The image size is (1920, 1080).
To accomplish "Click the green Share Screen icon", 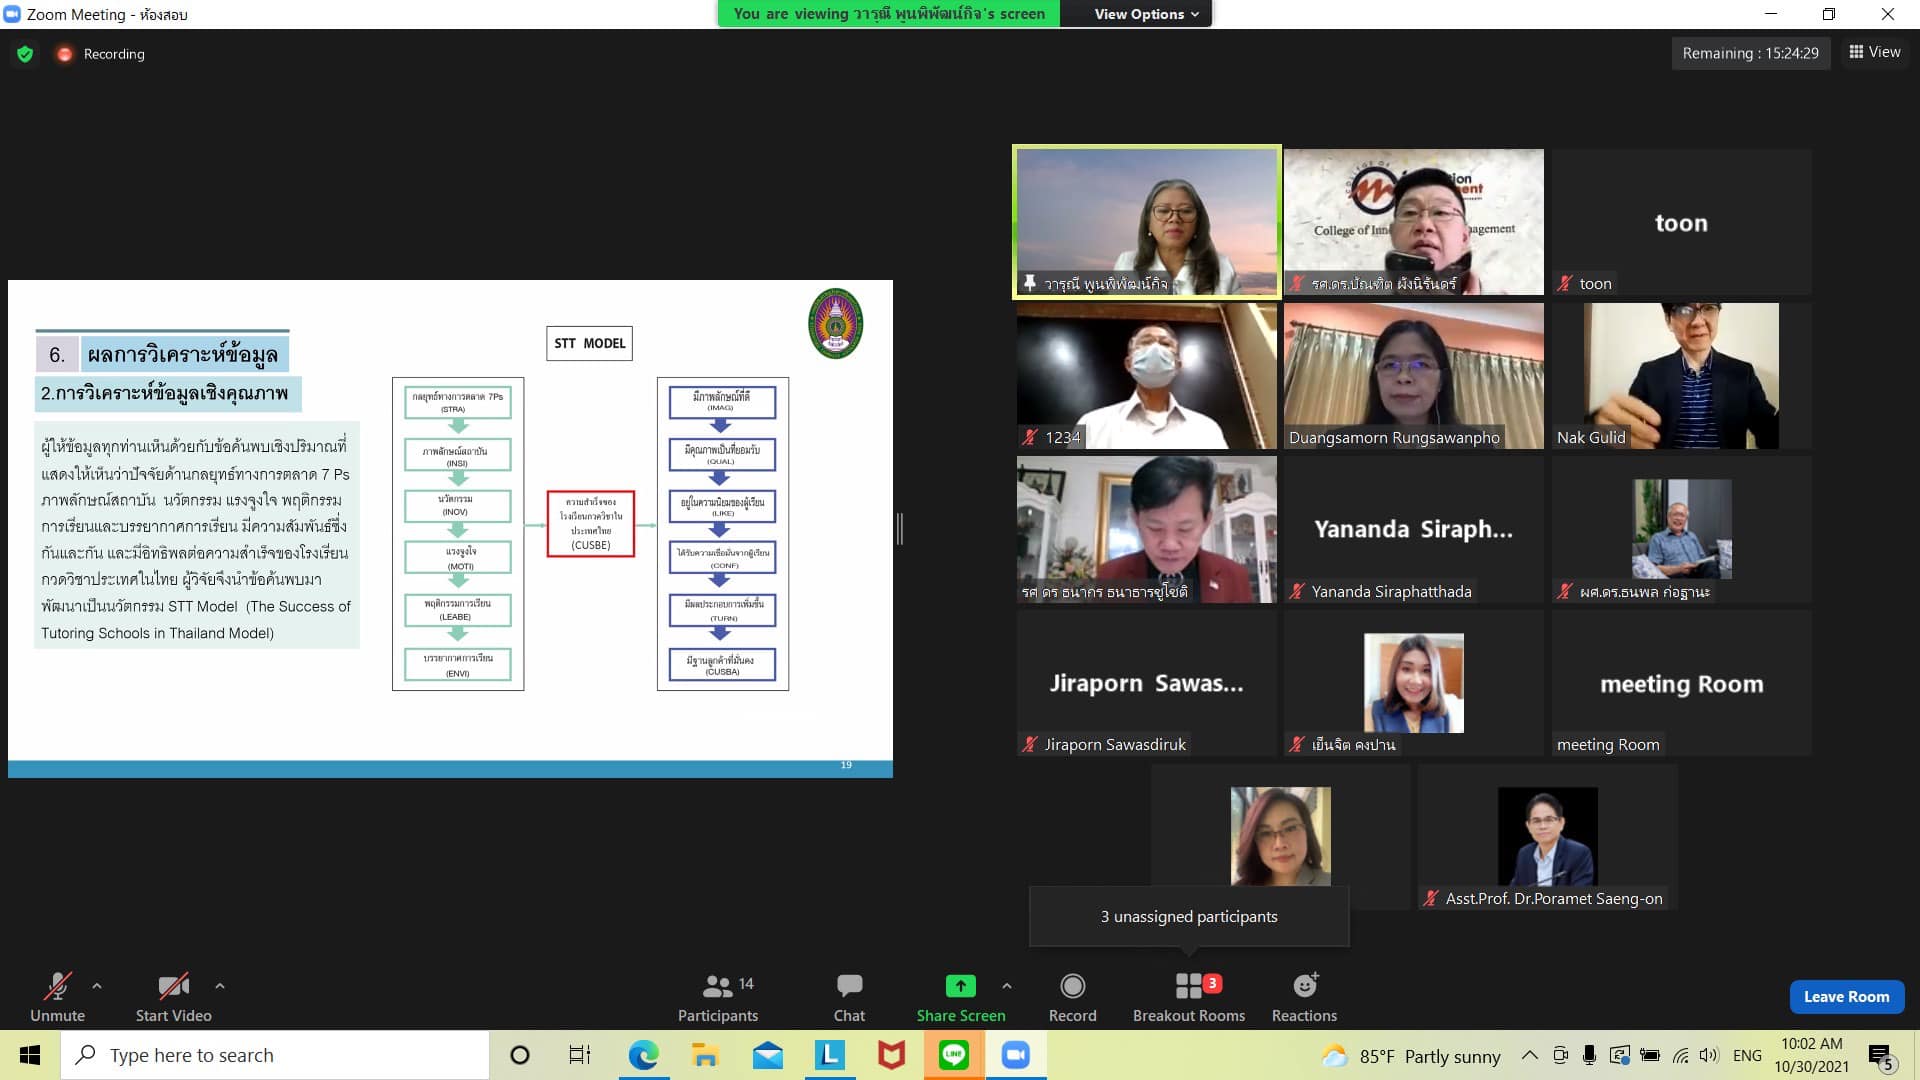I will (x=960, y=987).
